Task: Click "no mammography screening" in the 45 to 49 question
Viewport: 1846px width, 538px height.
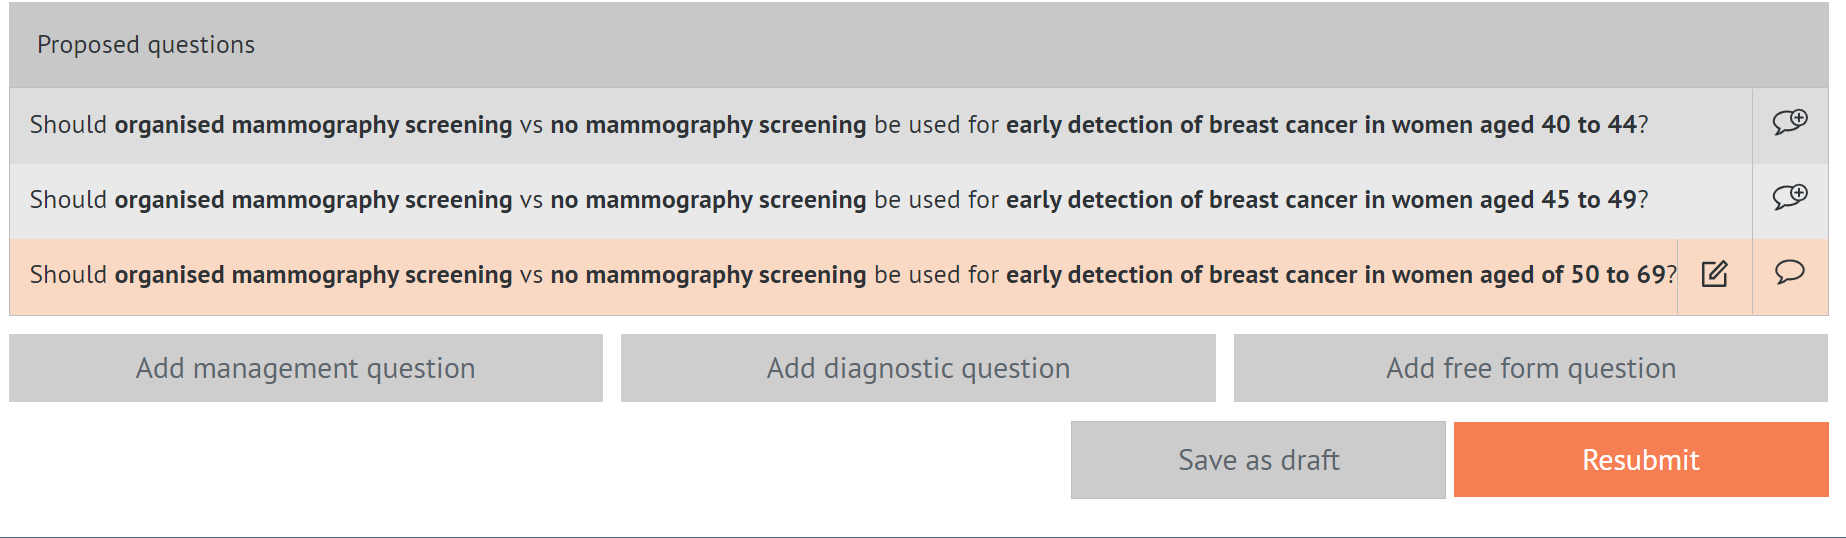Action: pyautogui.click(x=708, y=200)
